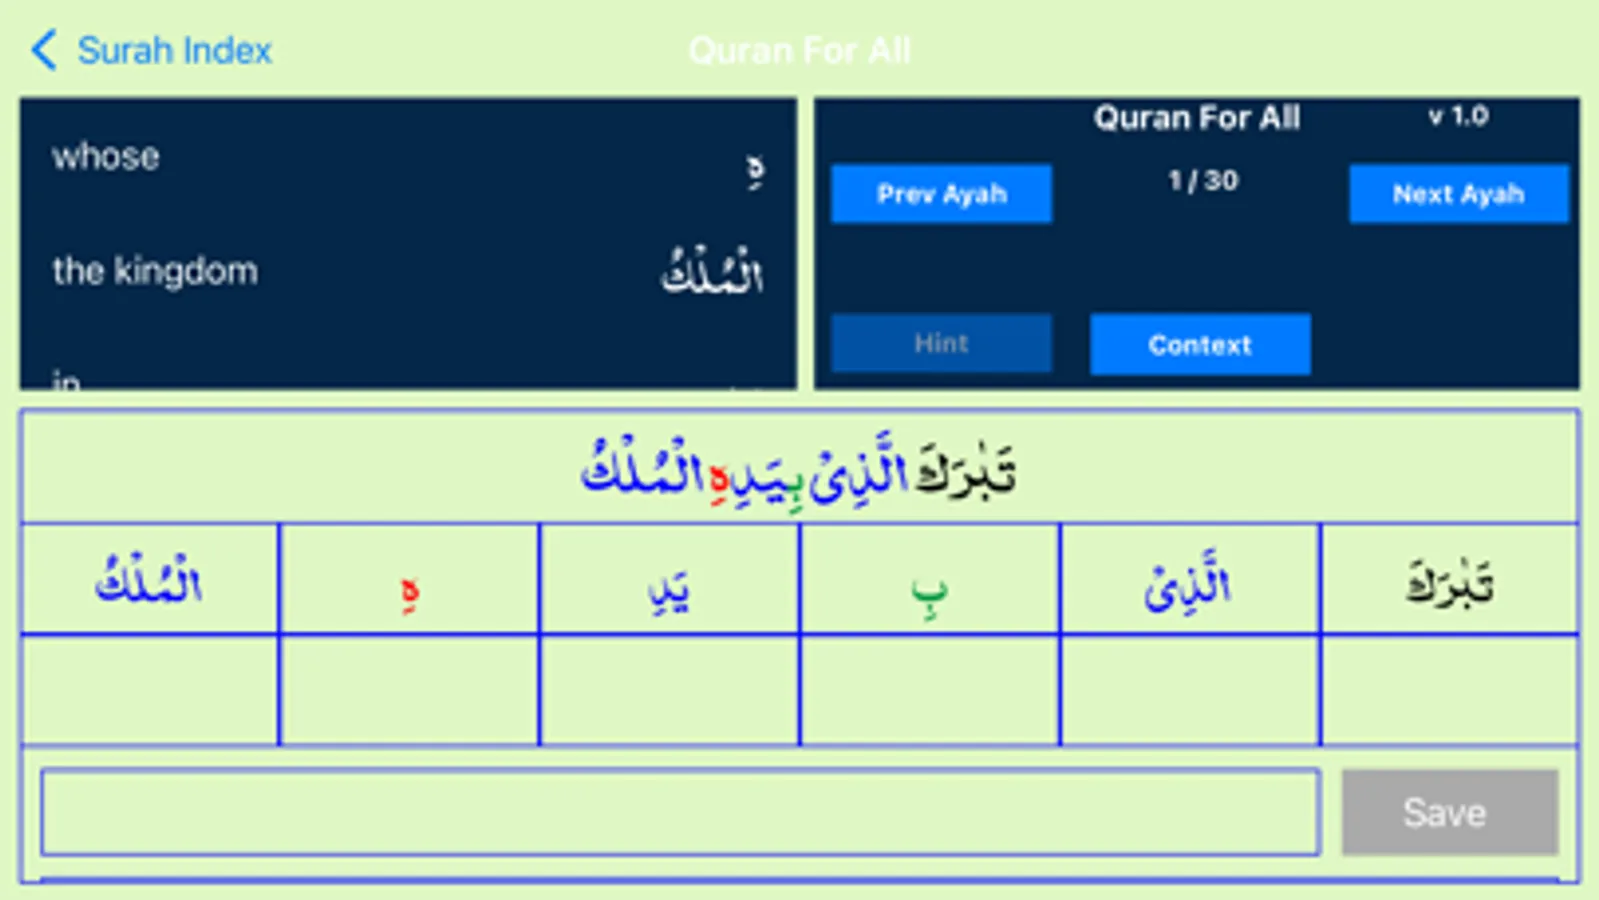Select the Arabic word cell الملك in table
The width and height of the screenshot is (1599, 900).
coord(150,579)
